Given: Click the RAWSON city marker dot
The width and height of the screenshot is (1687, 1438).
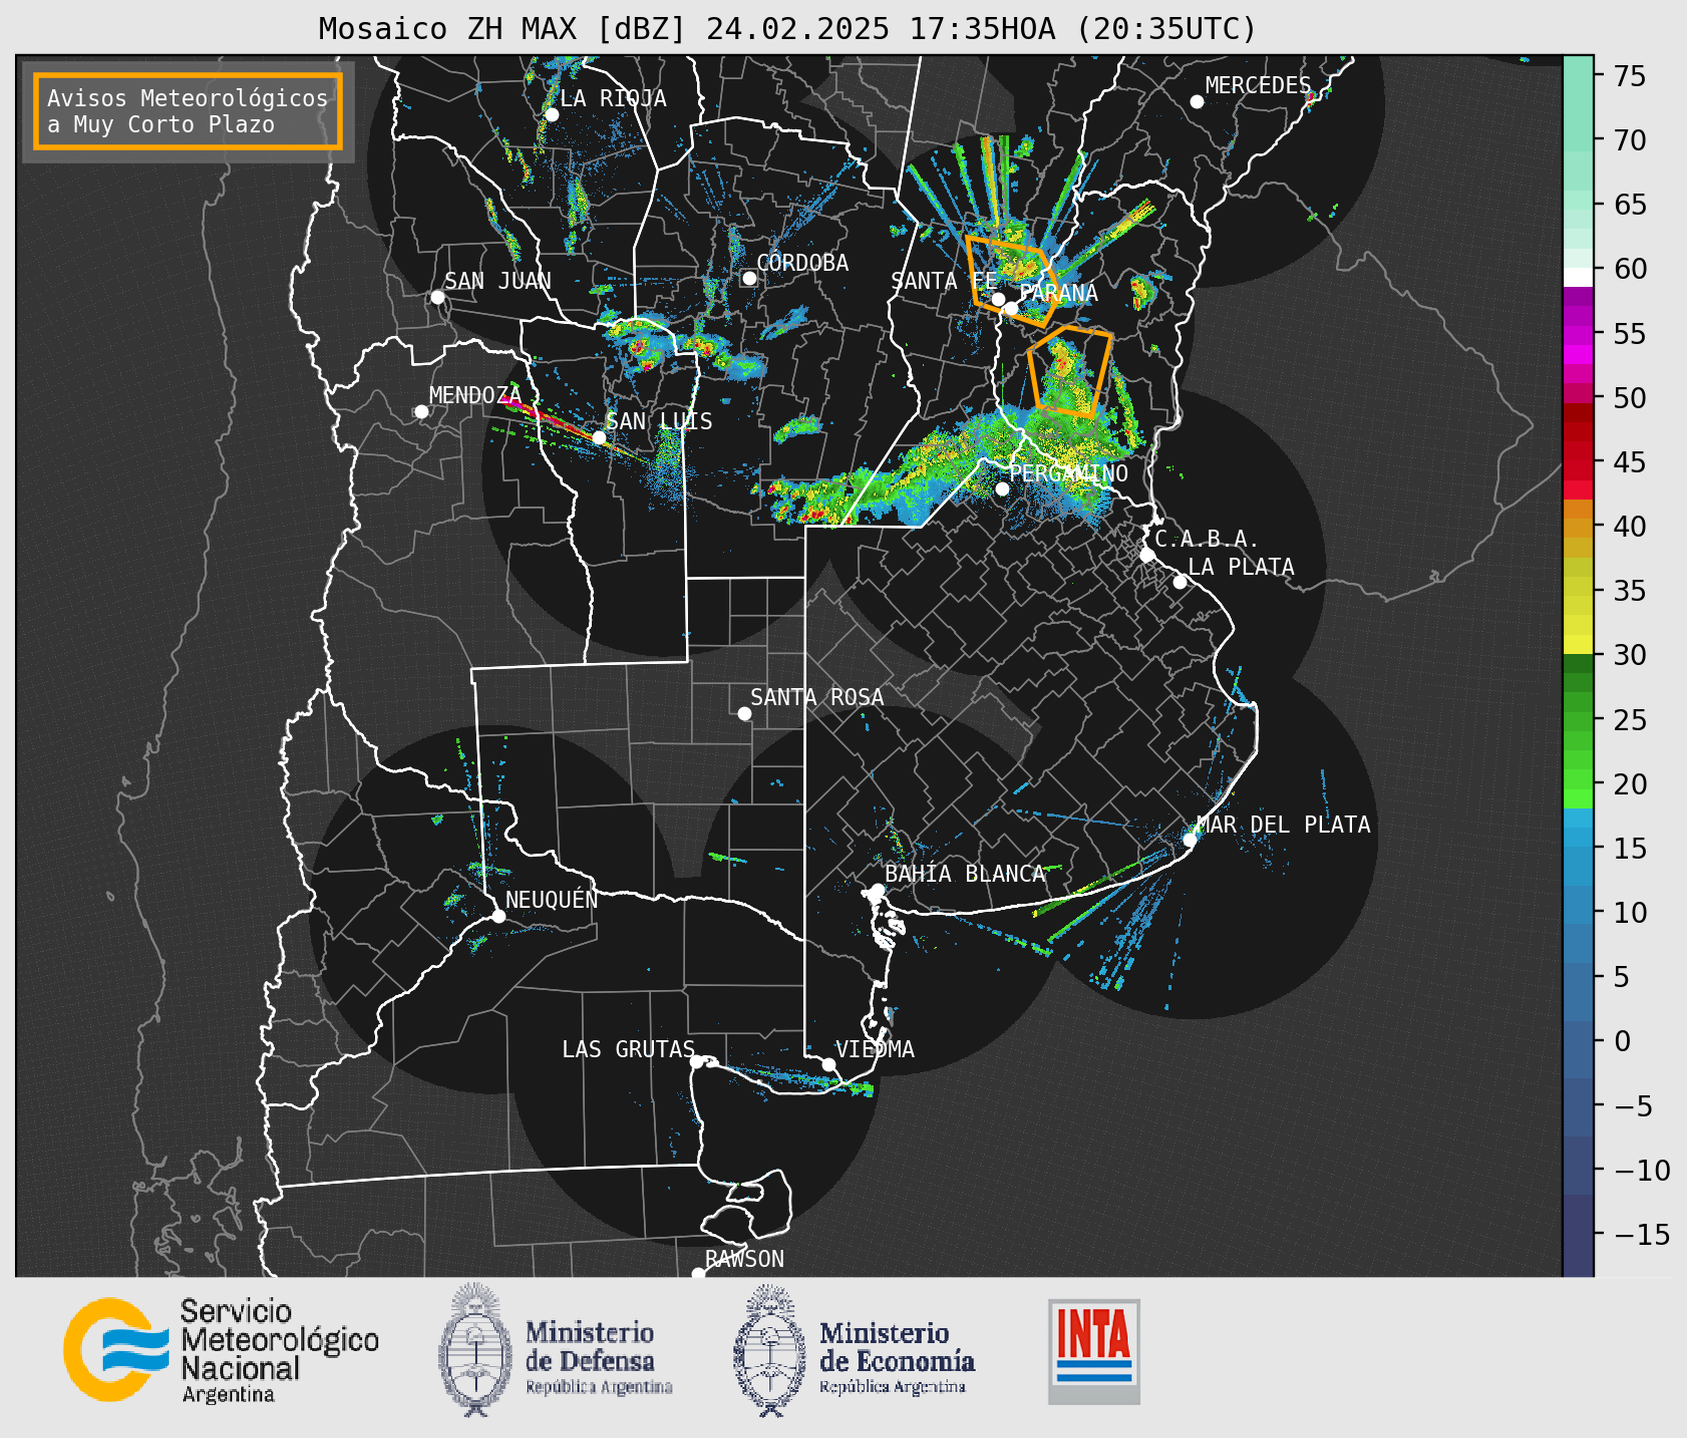Looking at the screenshot, I should pyautogui.click(x=698, y=1274).
